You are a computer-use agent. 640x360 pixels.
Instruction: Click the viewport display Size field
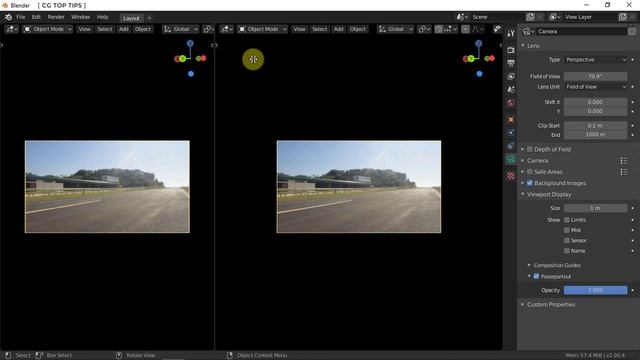pyautogui.click(x=596, y=208)
